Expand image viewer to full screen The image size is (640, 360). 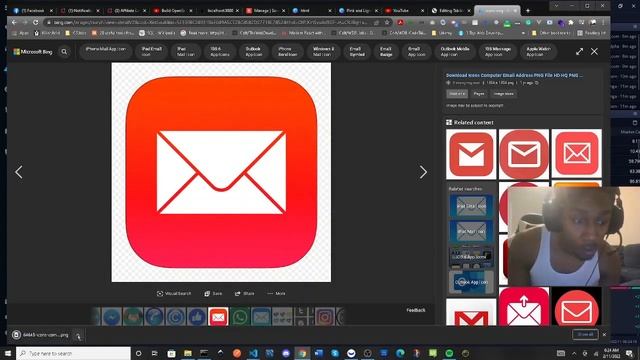point(579,52)
